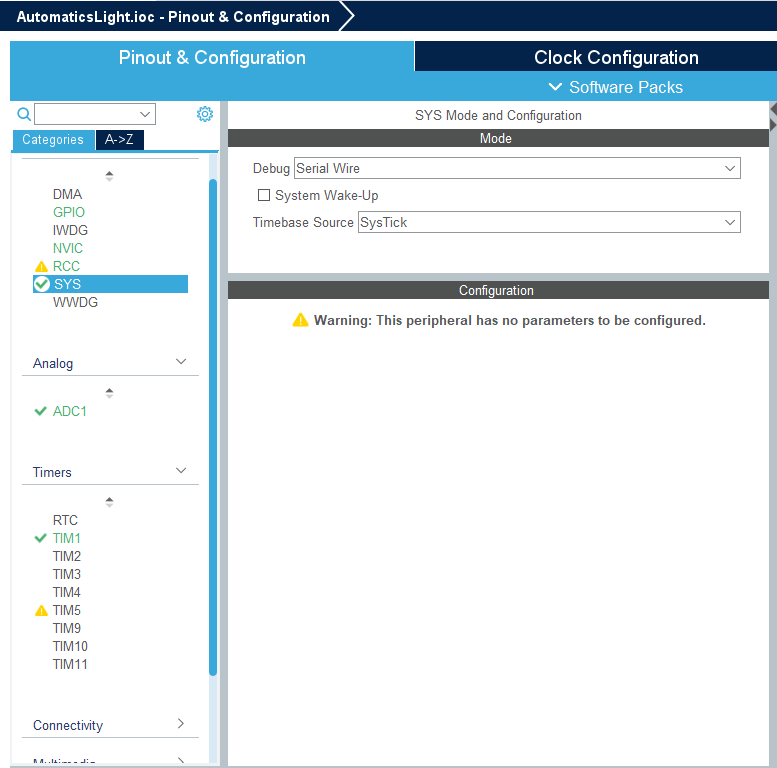Open the gear settings icon

pyautogui.click(x=205, y=114)
